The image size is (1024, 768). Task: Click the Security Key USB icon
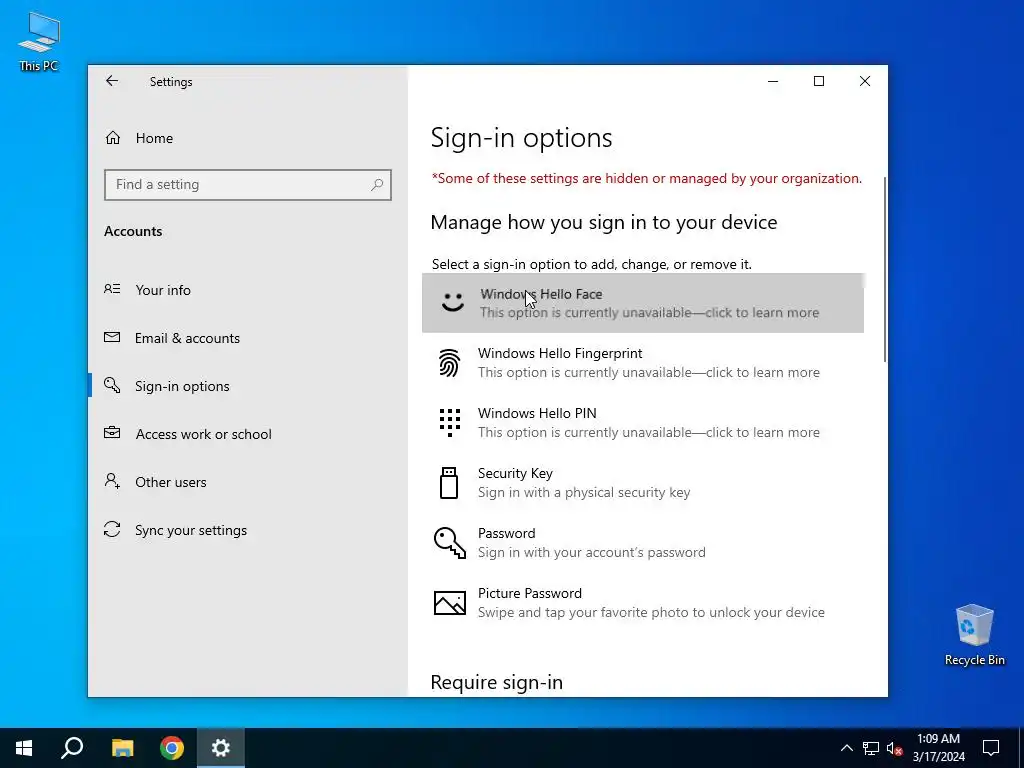click(449, 483)
